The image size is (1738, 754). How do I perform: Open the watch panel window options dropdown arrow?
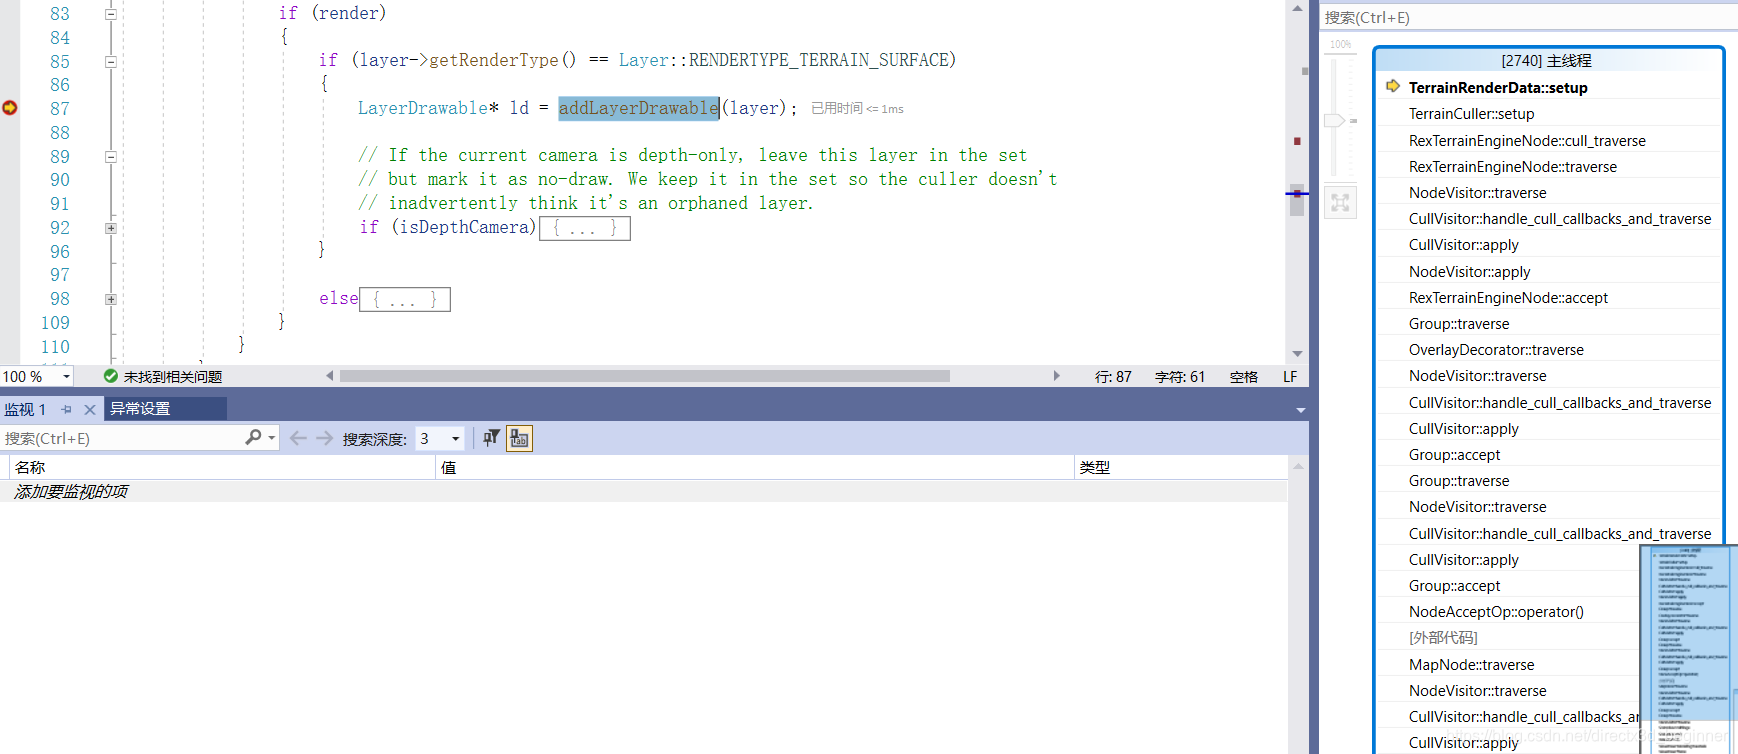pyautogui.click(x=1300, y=410)
